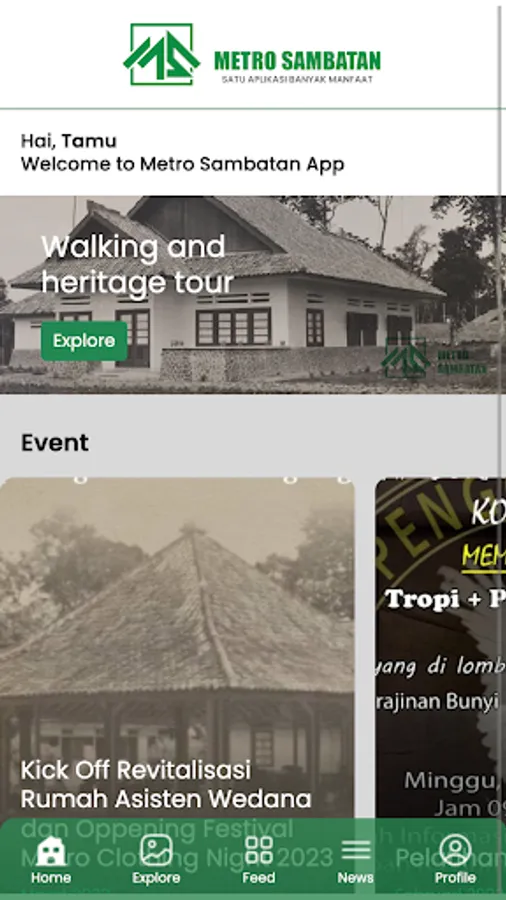Click the green Explore button on banner
Screen dimensions: 506x900
pos(84,341)
